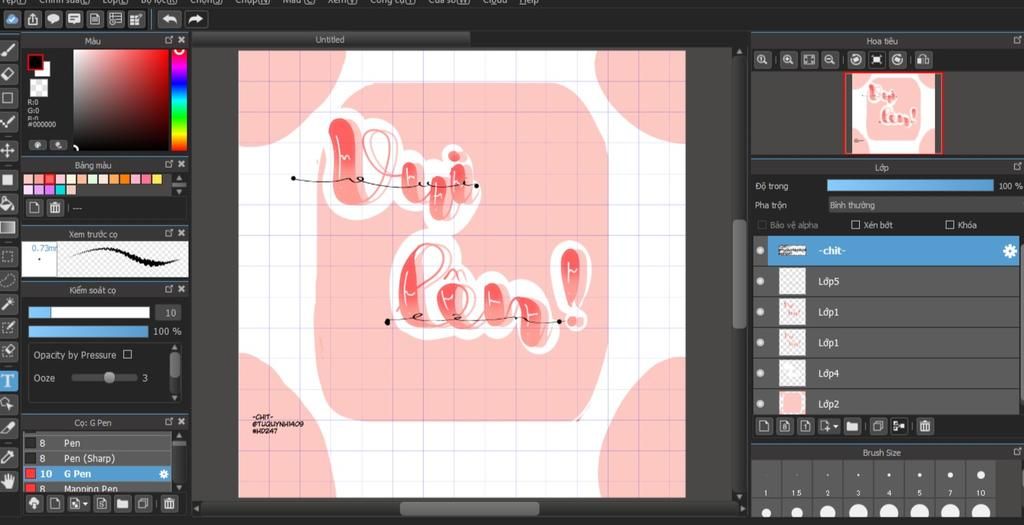Image resolution: width=1024 pixels, height=525 pixels.
Task: Select the Magic Wand tool
Action: pyautogui.click(x=8, y=303)
